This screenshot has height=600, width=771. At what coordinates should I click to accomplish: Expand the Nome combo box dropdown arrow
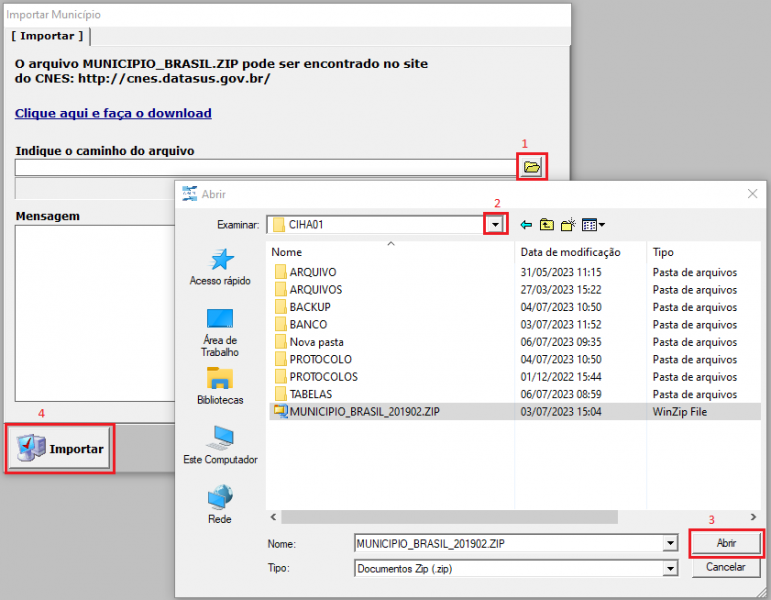tap(670, 544)
